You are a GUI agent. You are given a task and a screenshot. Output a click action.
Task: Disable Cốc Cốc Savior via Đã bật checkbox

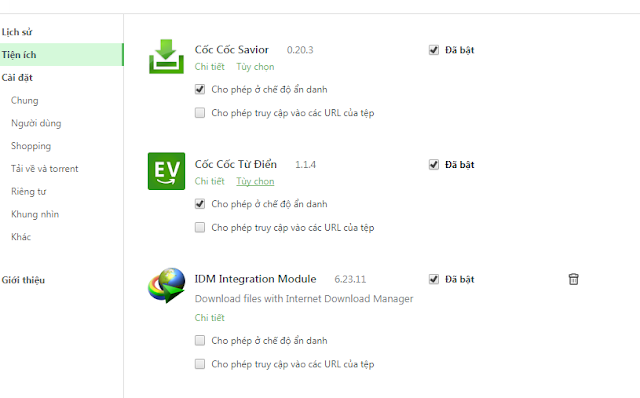click(433, 50)
